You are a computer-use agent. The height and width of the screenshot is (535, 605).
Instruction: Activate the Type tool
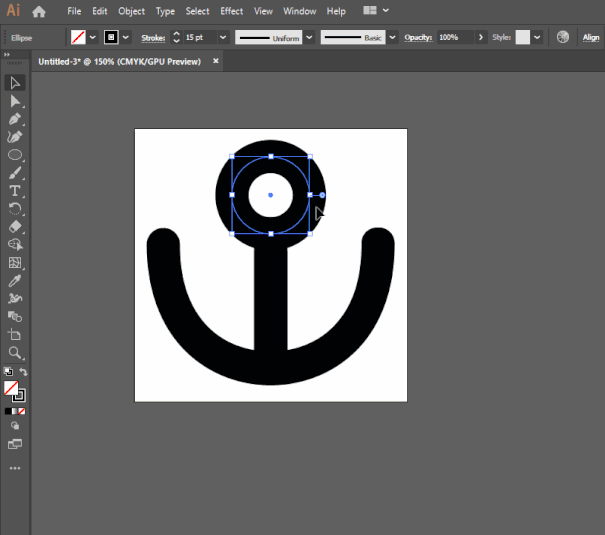point(15,191)
